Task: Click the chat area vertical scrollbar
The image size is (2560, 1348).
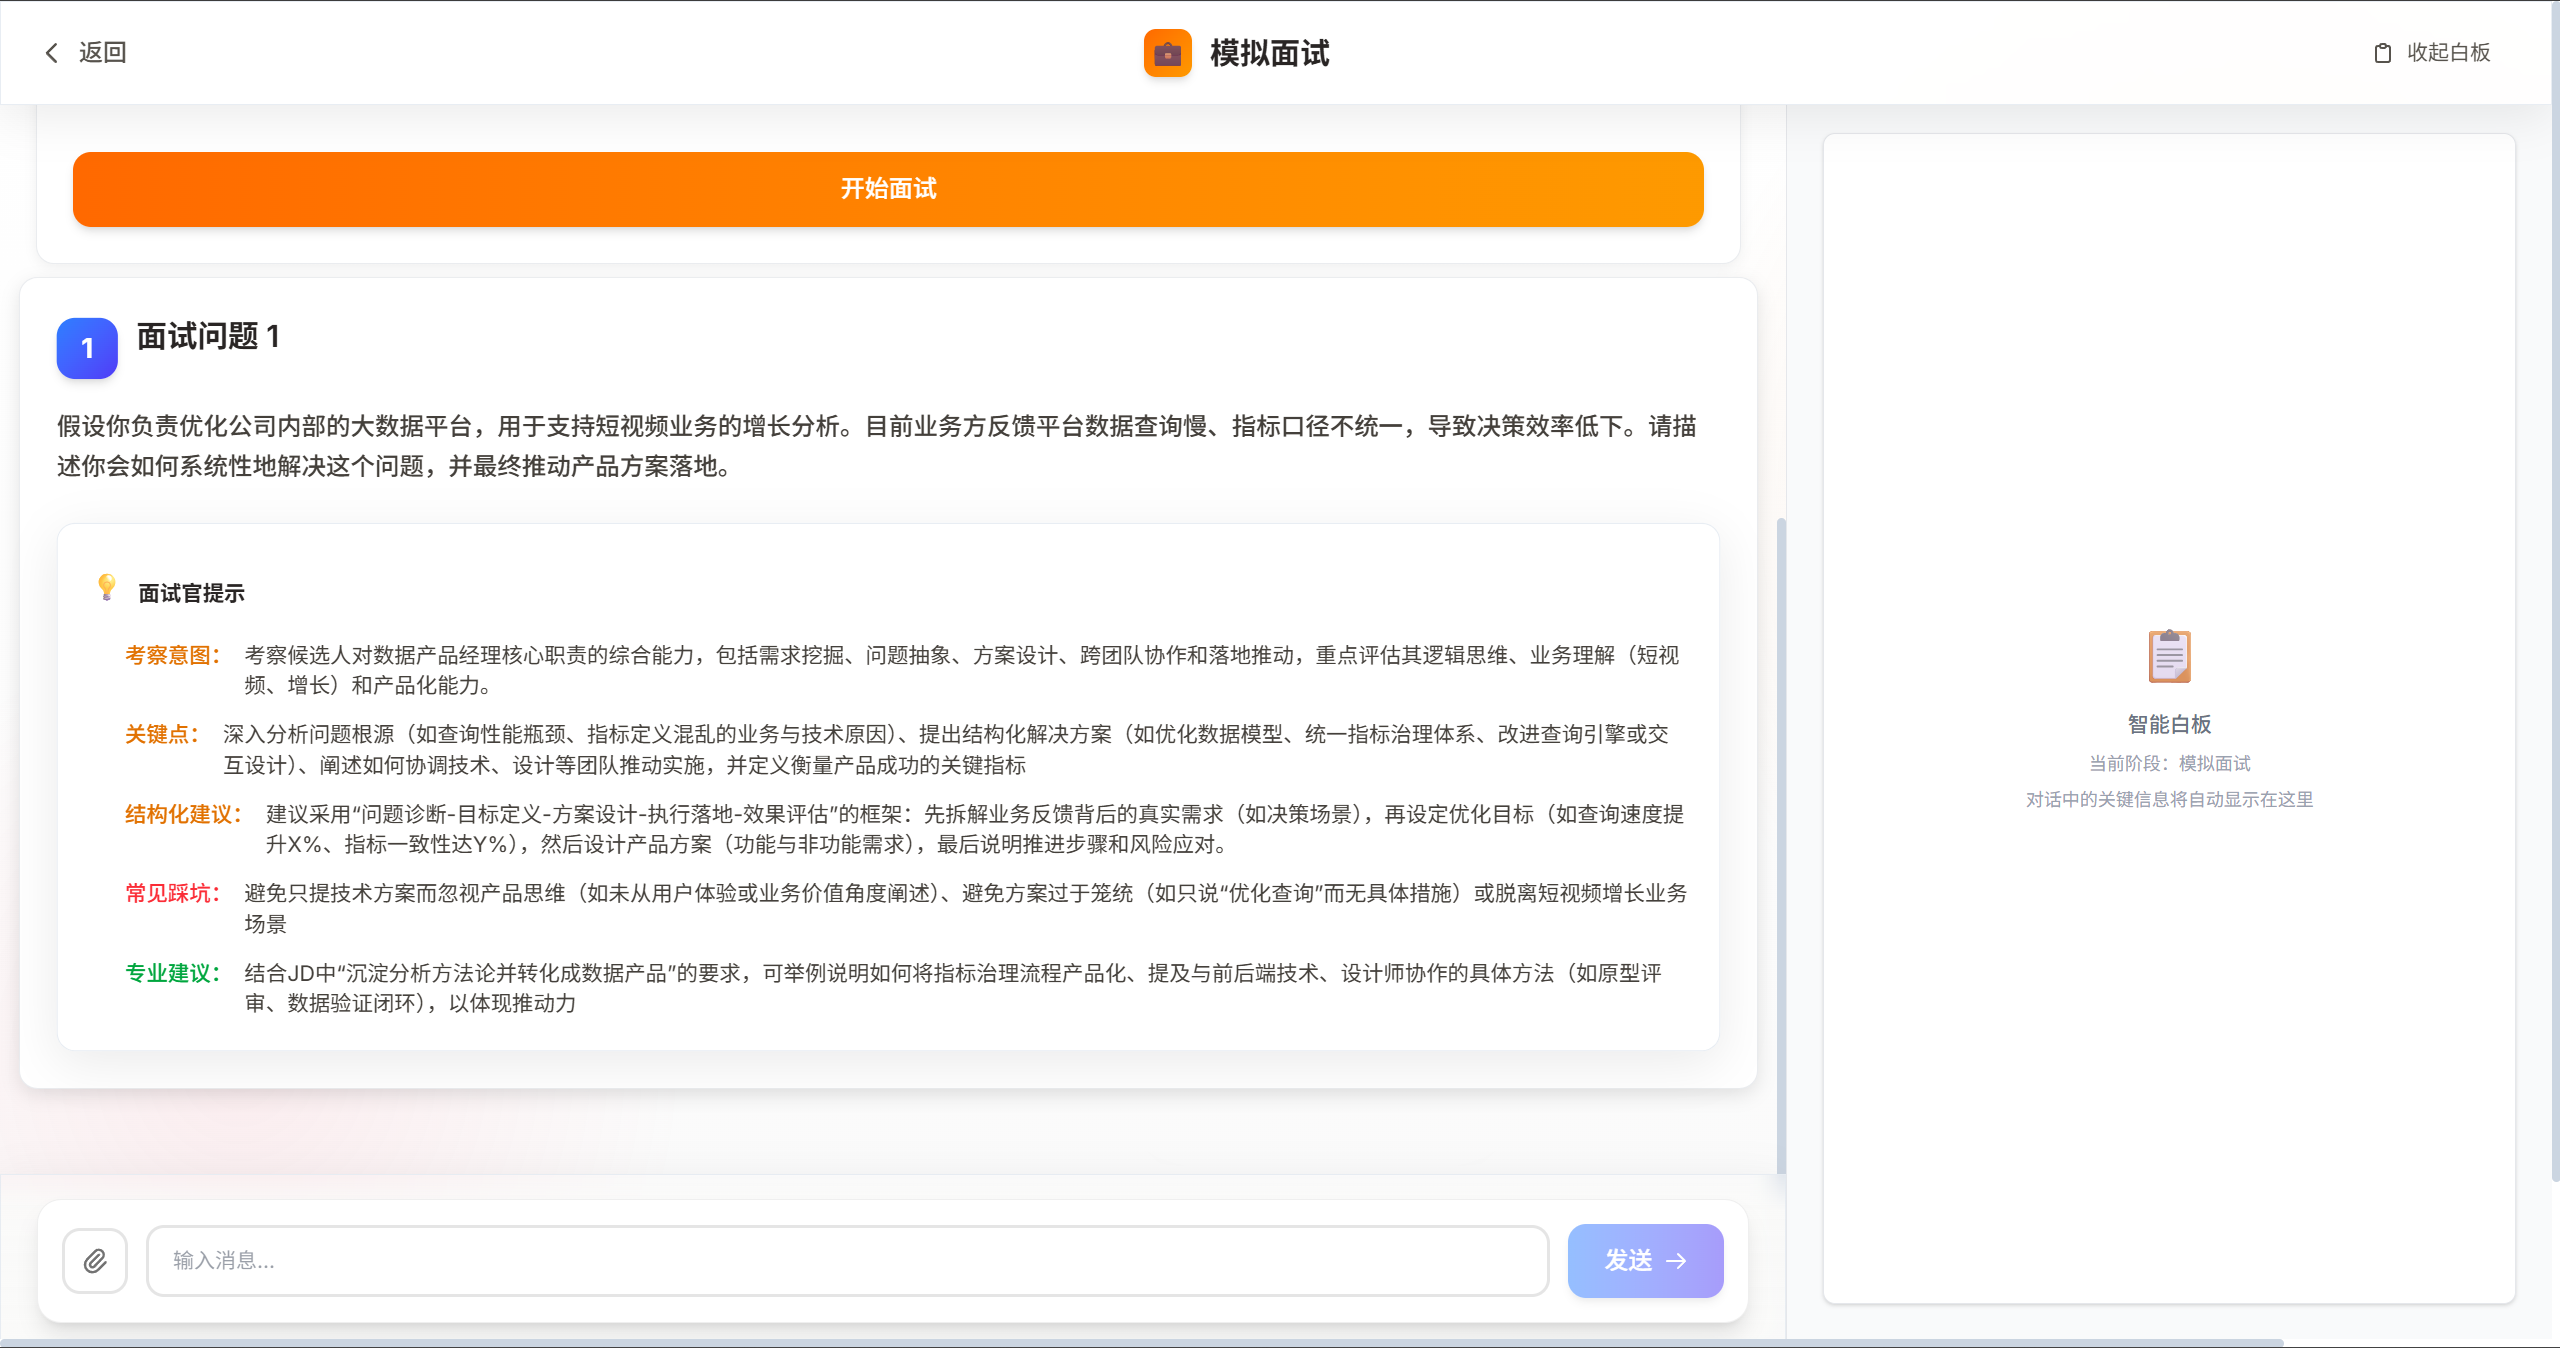Action: [x=1781, y=845]
